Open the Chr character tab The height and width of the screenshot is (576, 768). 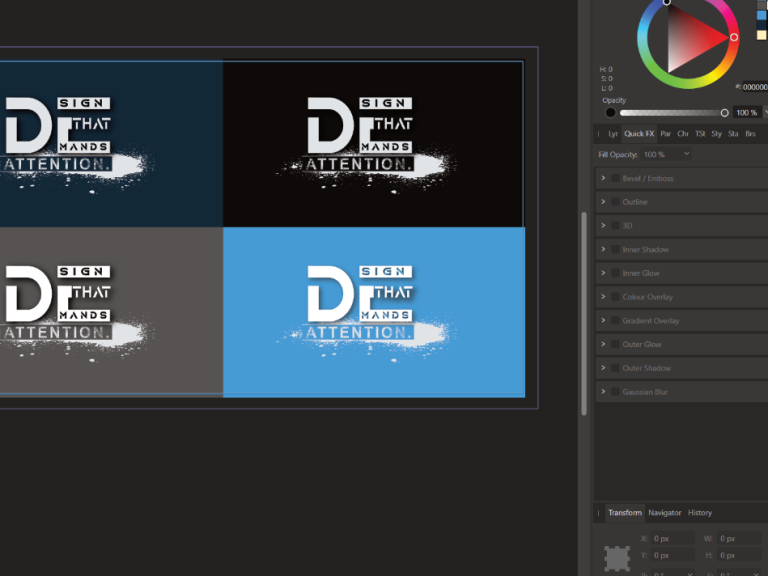pyautogui.click(x=683, y=133)
